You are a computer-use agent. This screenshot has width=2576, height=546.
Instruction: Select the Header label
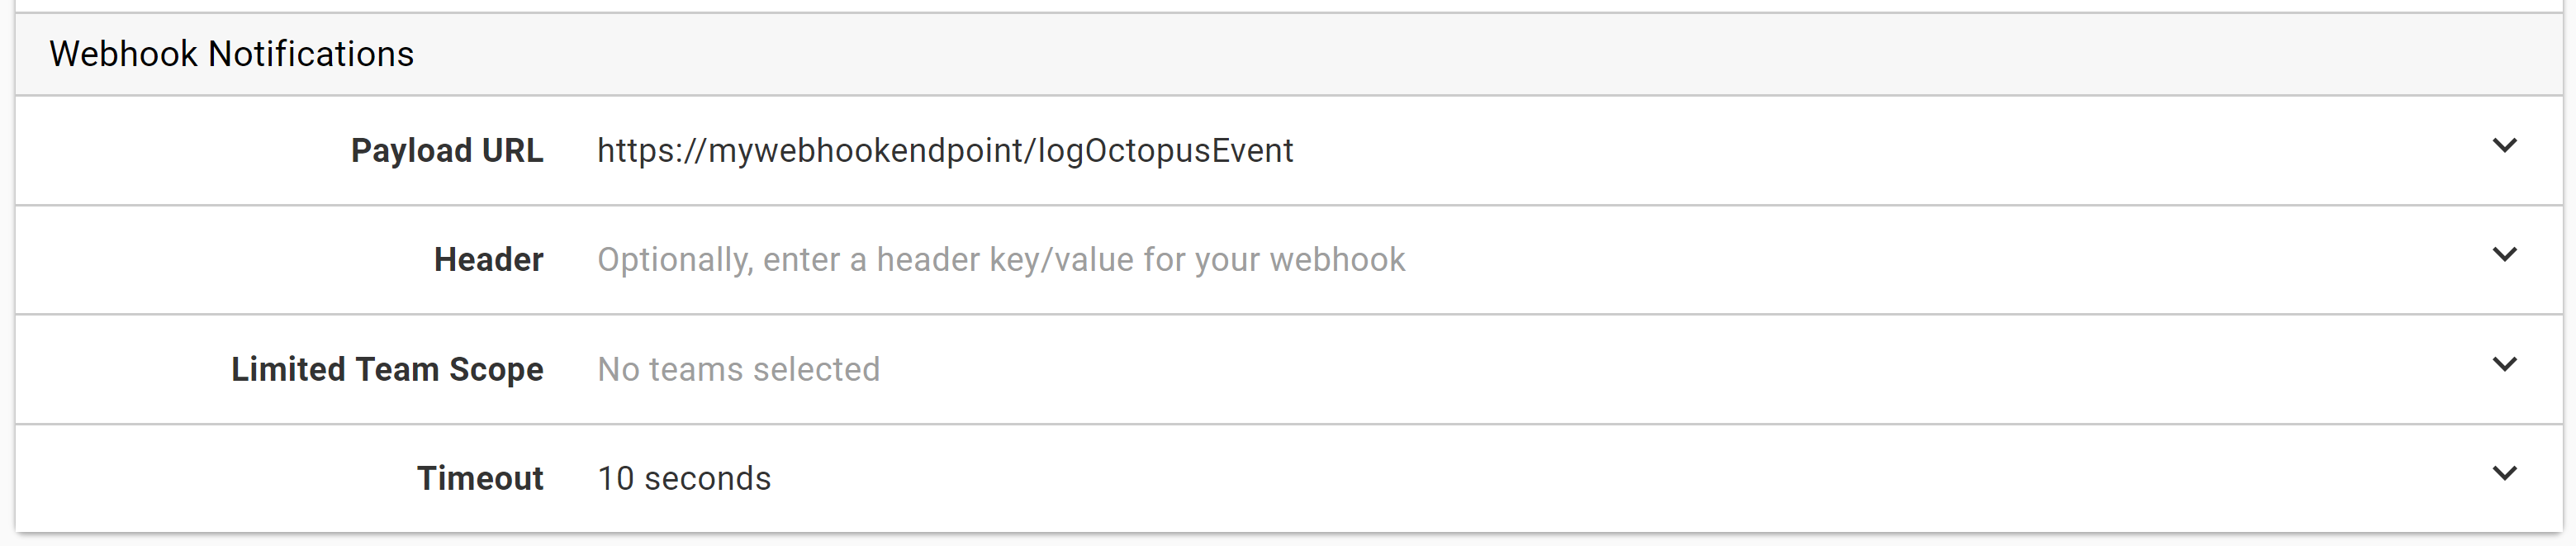click(x=487, y=259)
